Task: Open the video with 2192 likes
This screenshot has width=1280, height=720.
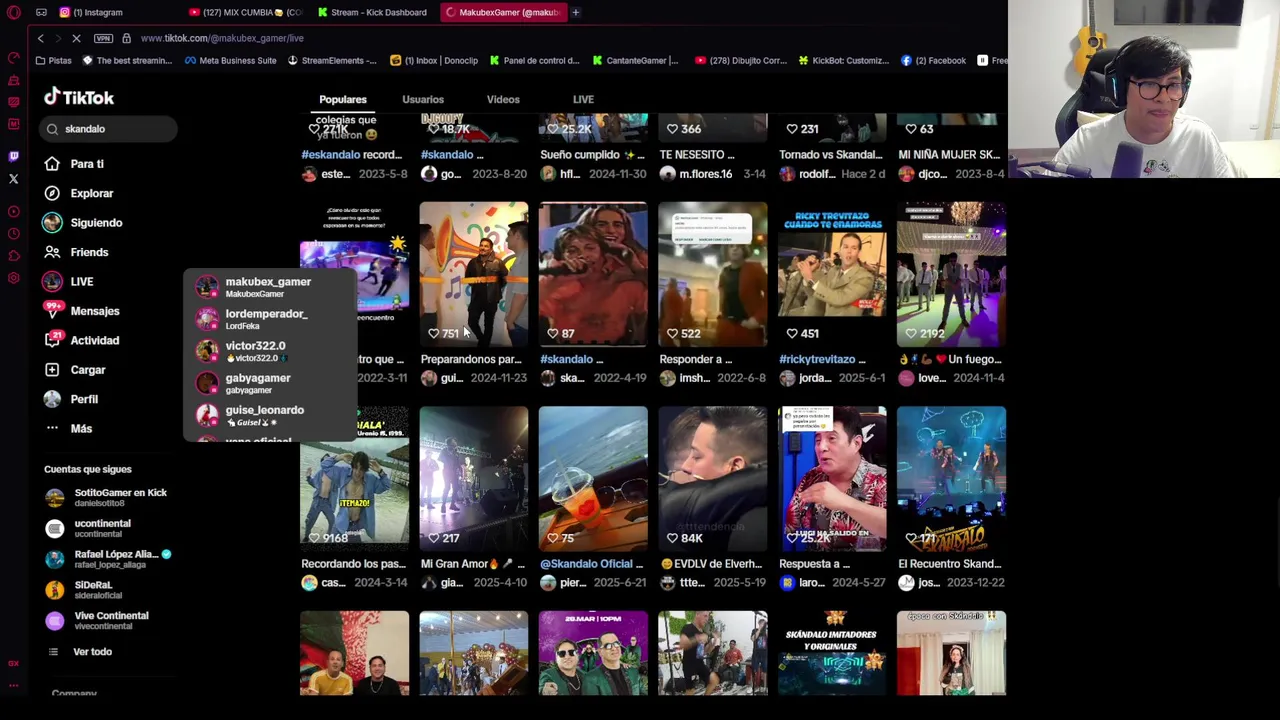Action: [x=951, y=274]
